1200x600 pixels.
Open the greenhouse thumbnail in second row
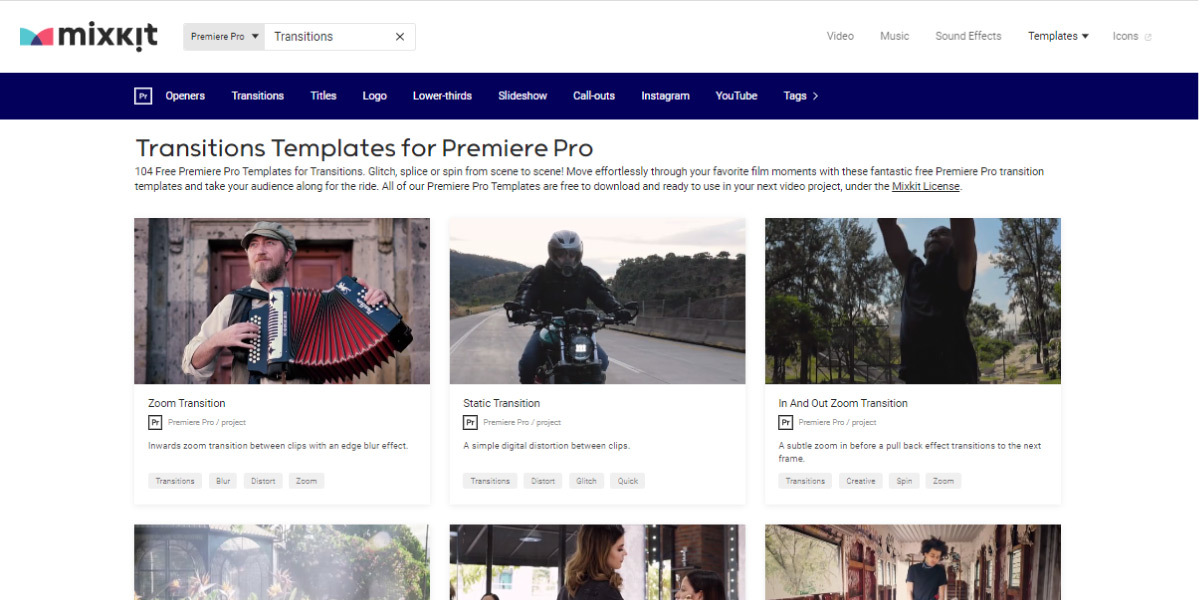tap(282, 562)
